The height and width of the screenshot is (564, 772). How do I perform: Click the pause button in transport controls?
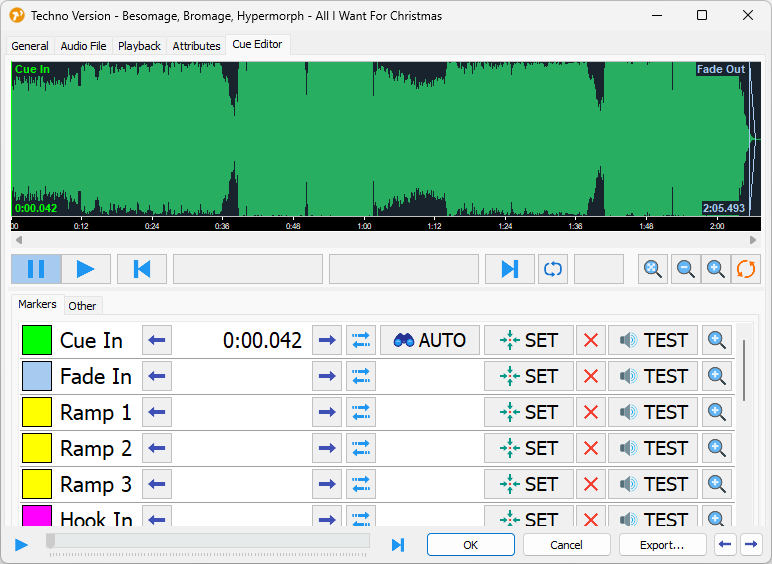pyautogui.click(x=36, y=269)
